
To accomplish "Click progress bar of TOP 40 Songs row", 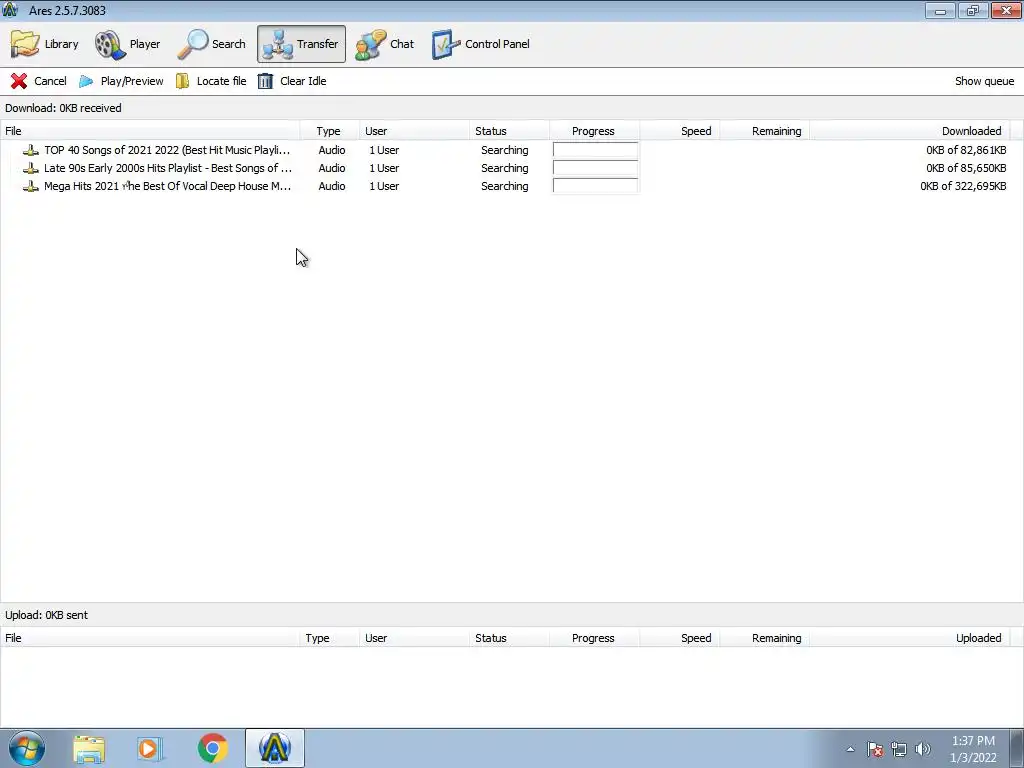I will (595, 150).
